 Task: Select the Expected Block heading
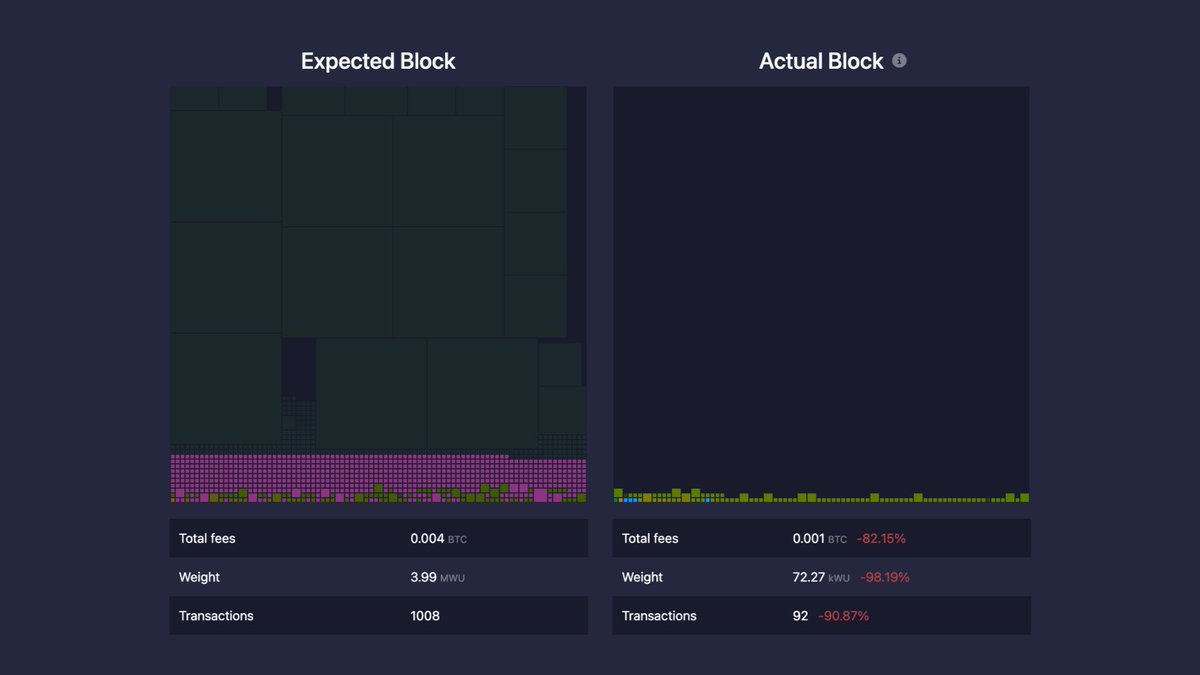(x=377, y=61)
